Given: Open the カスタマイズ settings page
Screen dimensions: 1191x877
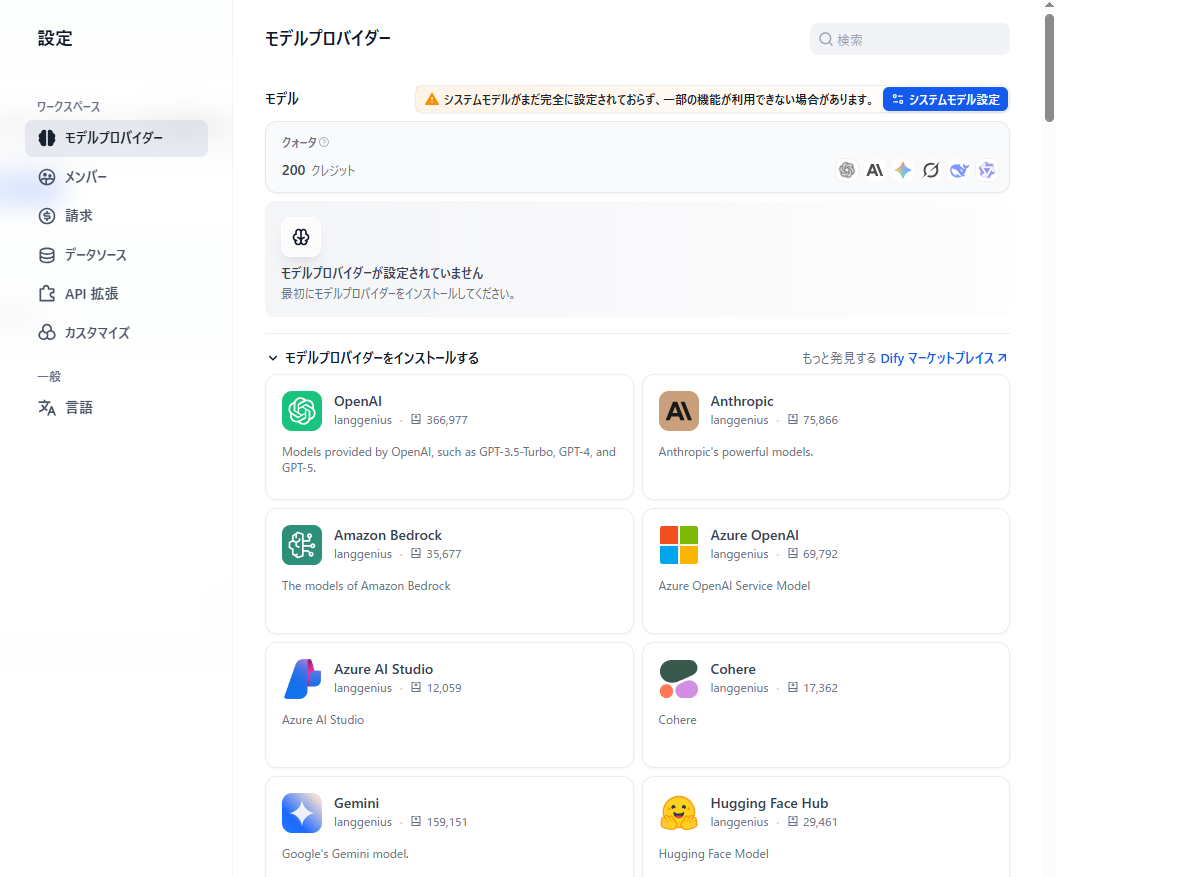Looking at the screenshot, I should [96, 333].
